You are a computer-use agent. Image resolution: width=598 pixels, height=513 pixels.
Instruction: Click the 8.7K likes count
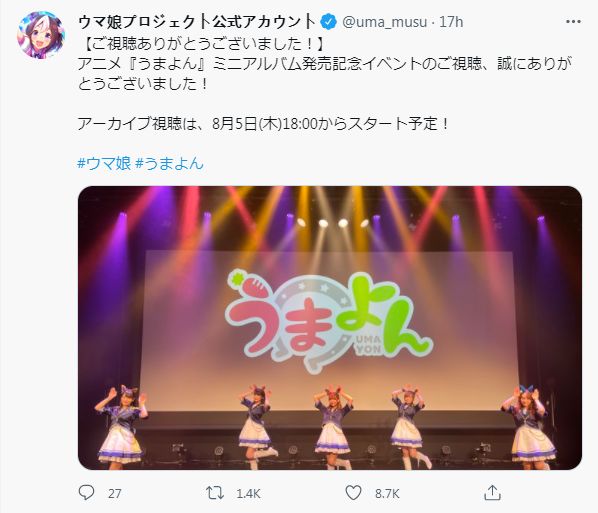click(387, 494)
